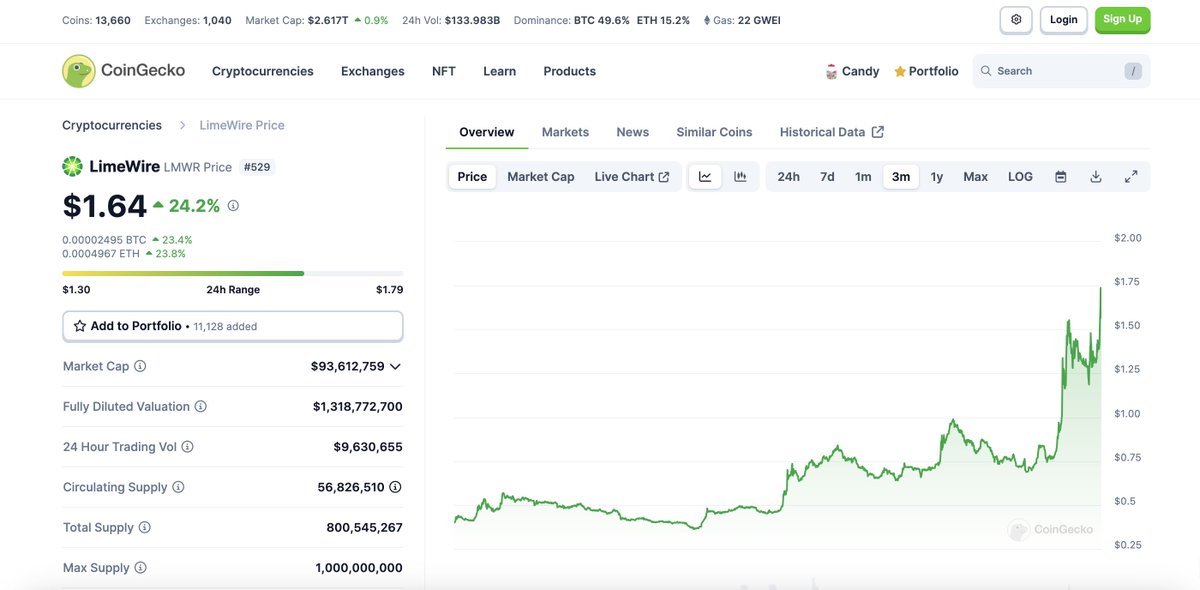Click the CoinGecko logo

pyautogui.click(x=123, y=71)
